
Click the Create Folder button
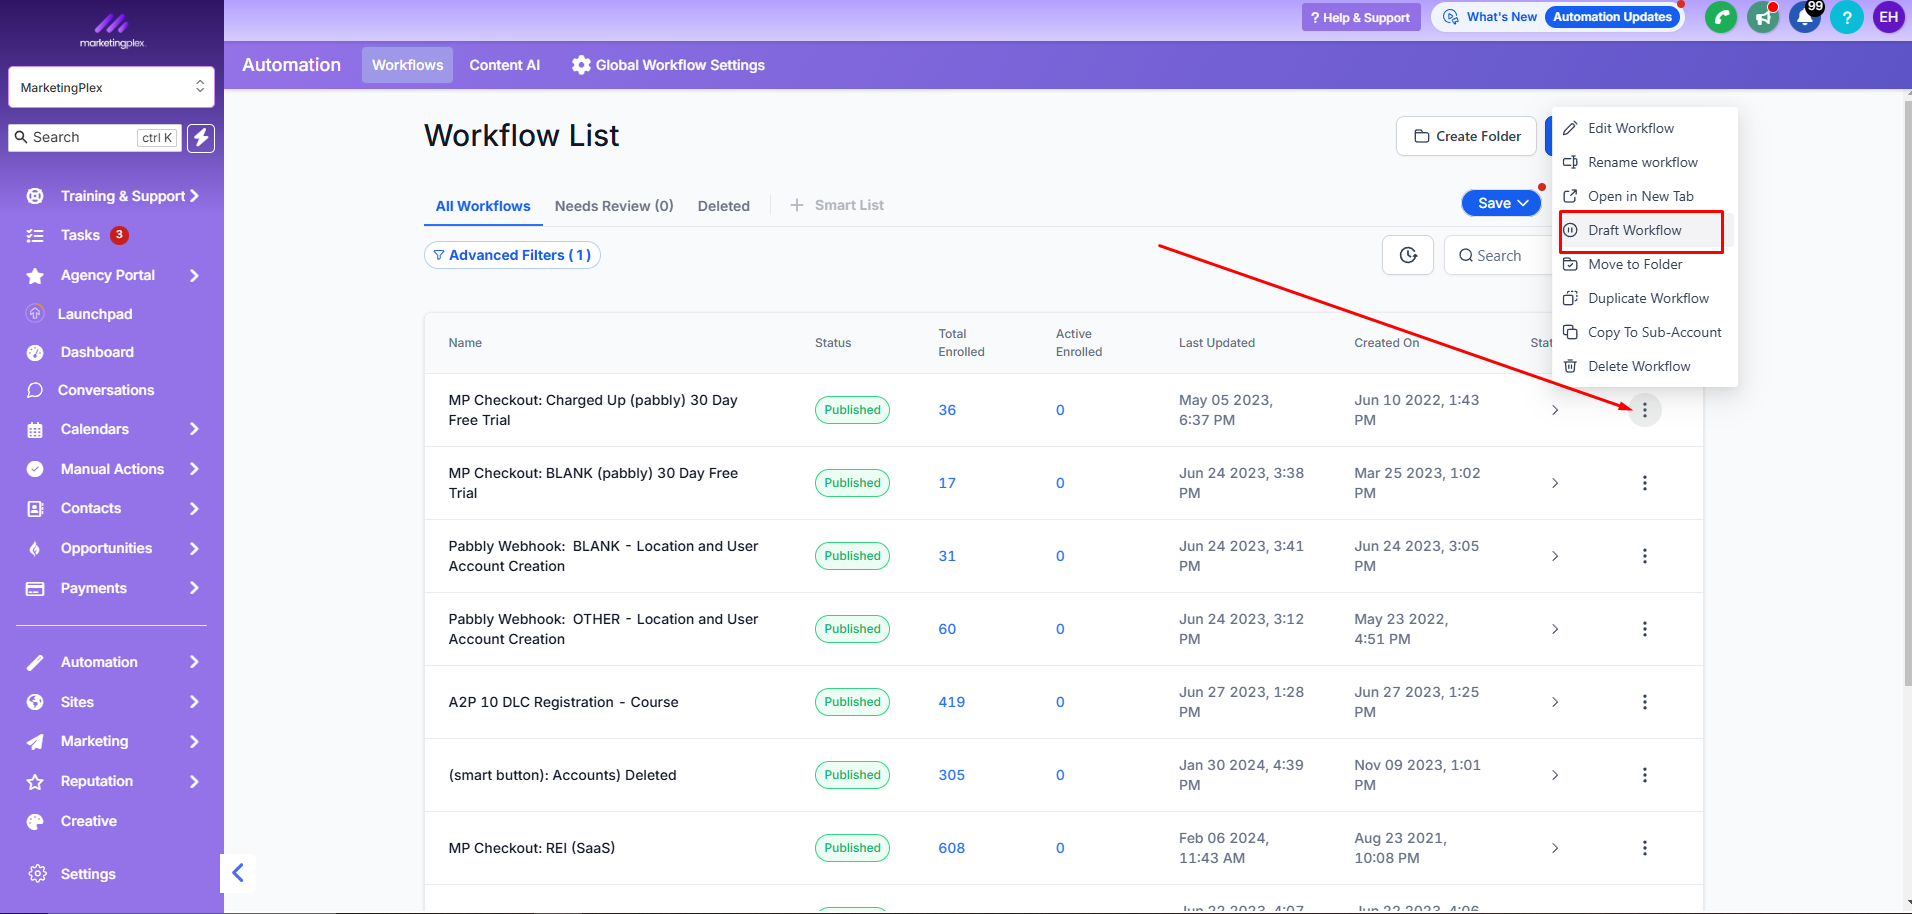[x=1466, y=136]
